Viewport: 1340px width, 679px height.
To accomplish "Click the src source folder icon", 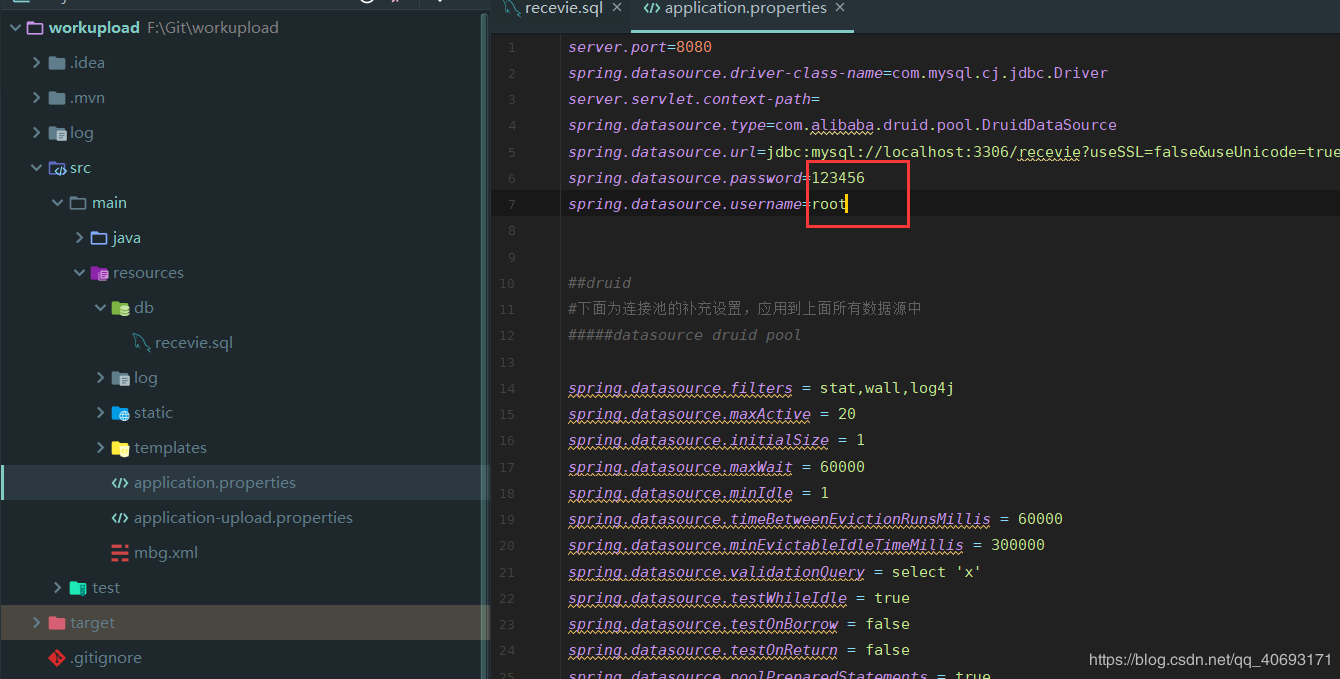I will coord(57,168).
